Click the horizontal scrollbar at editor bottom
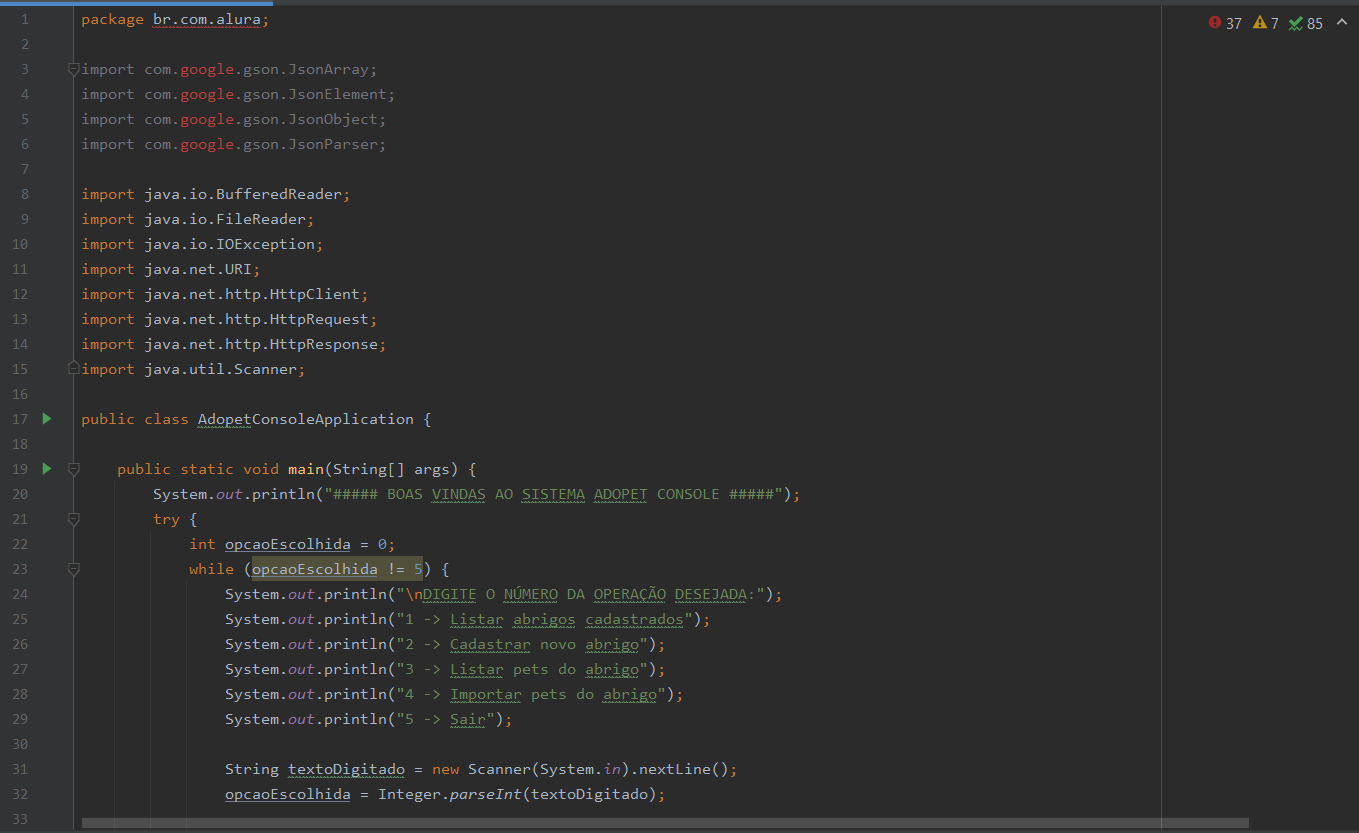The image size is (1359, 833). click(x=665, y=823)
